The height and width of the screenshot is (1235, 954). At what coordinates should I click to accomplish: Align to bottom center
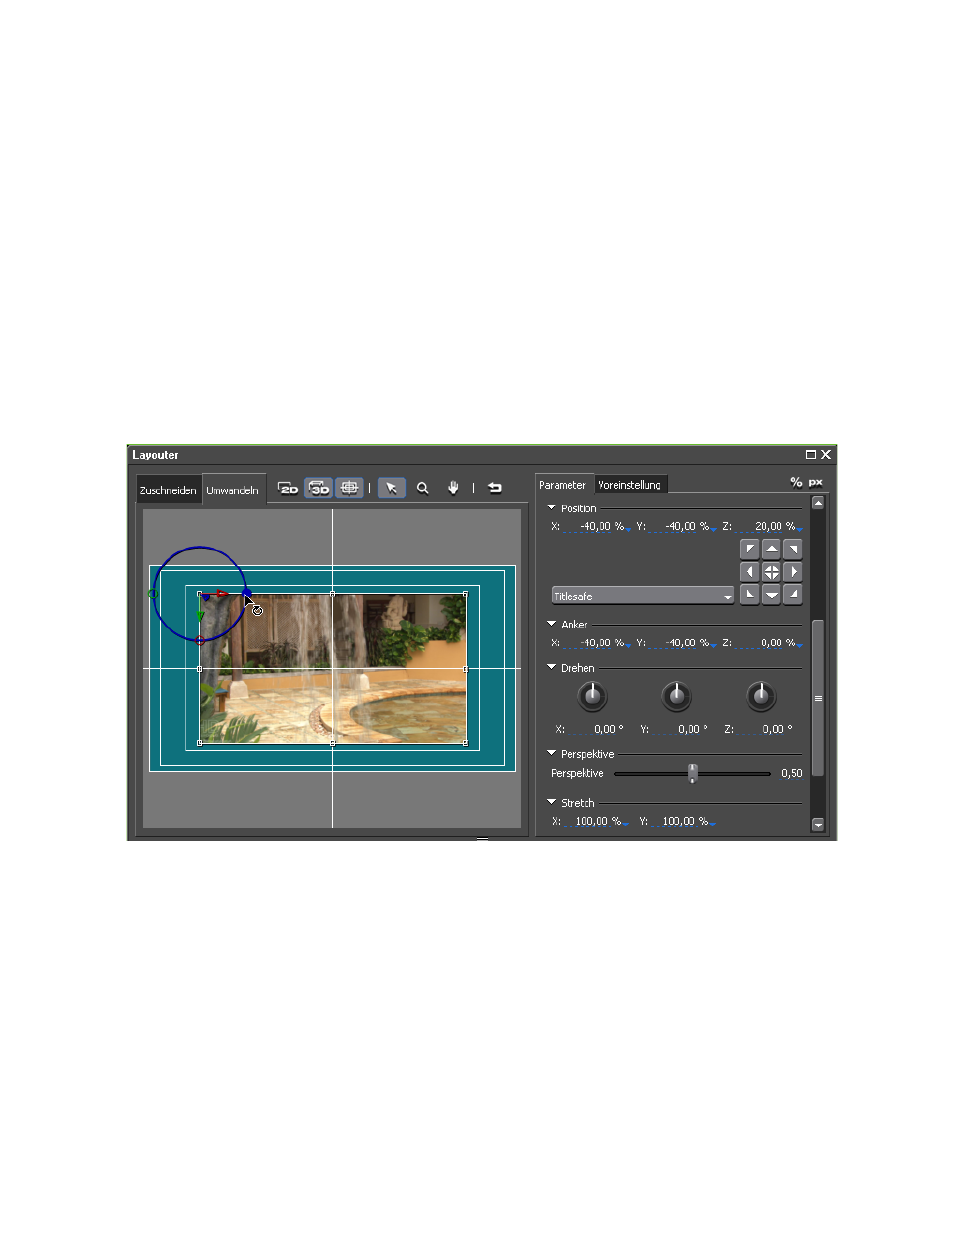point(771,595)
